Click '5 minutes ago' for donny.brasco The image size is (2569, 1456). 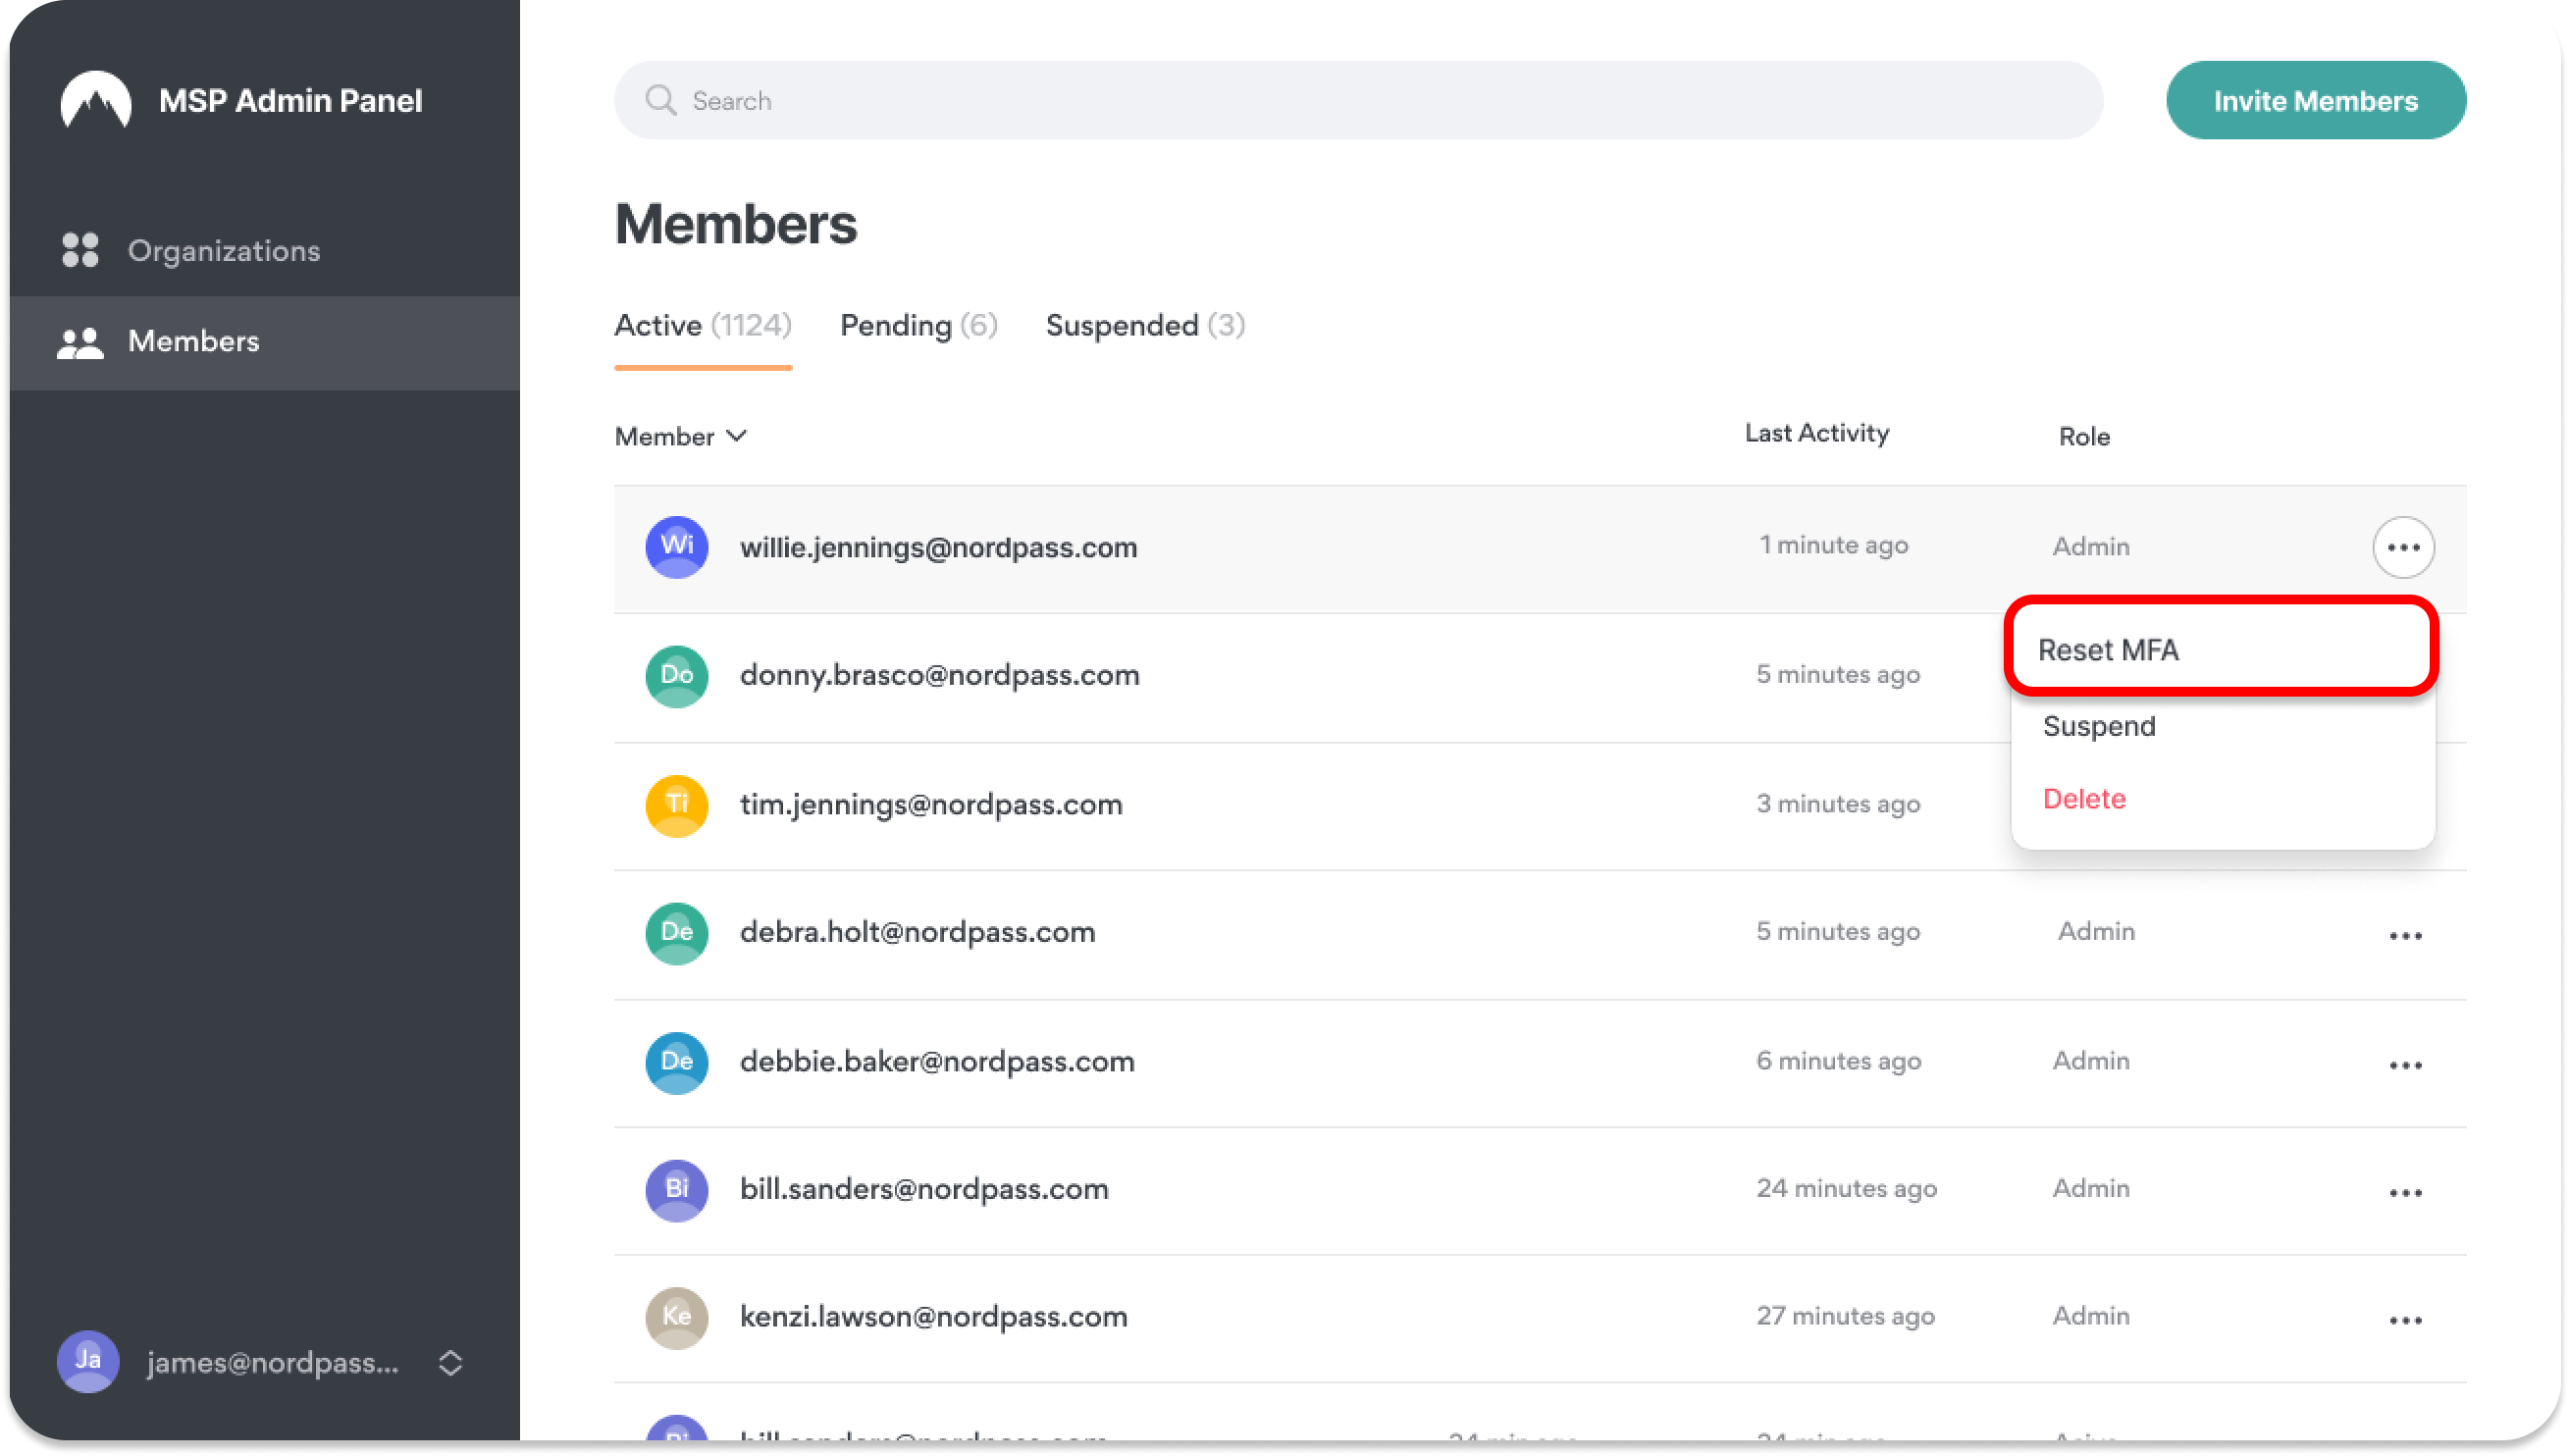tap(1837, 675)
